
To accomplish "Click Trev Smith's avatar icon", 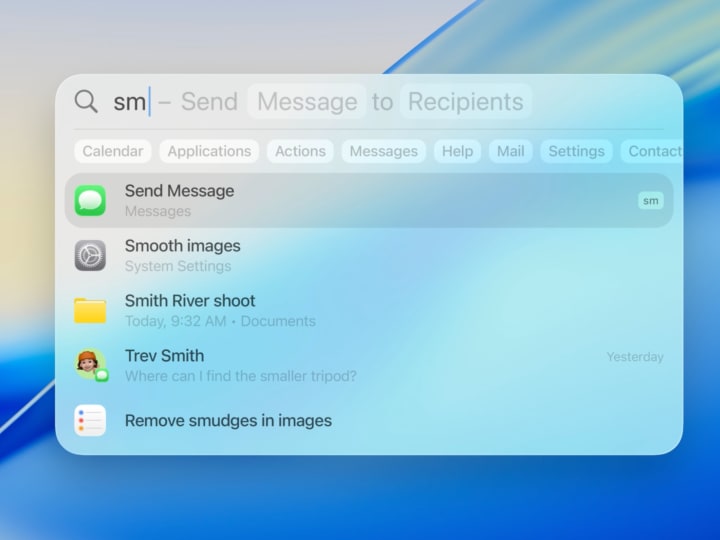I will (91, 365).
